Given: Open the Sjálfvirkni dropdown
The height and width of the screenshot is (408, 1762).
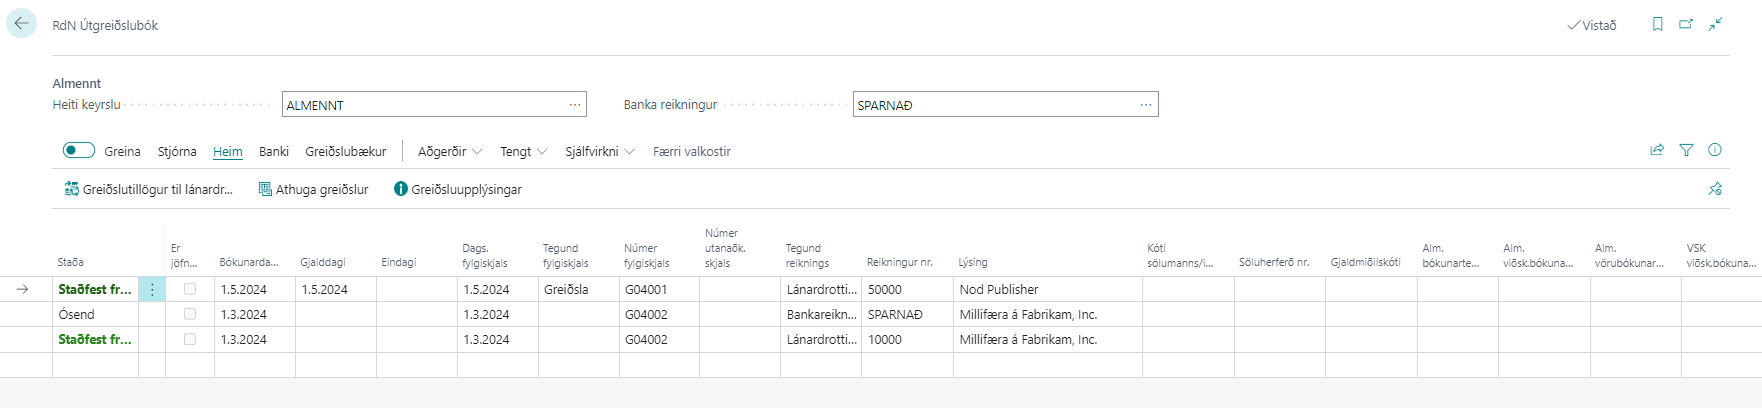Looking at the screenshot, I should (x=599, y=152).
